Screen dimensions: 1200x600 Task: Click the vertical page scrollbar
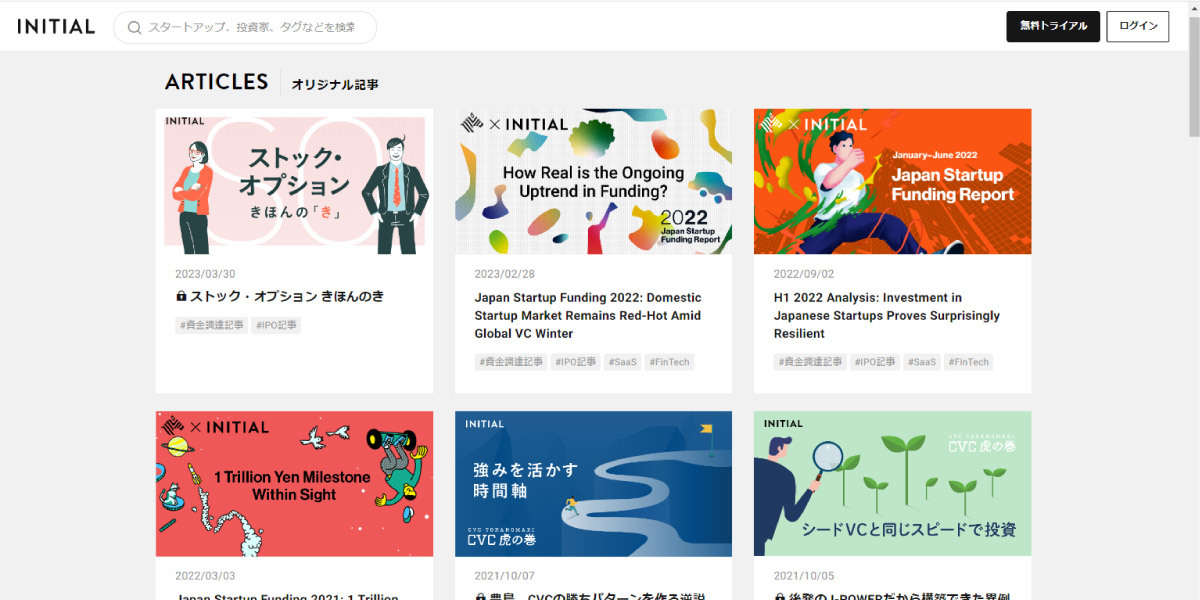1193,300
